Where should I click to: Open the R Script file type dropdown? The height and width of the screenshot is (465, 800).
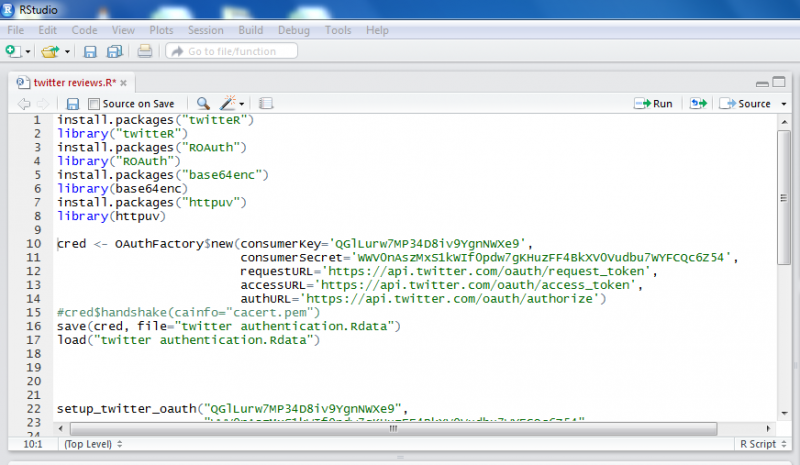click(x=760, y=443)
